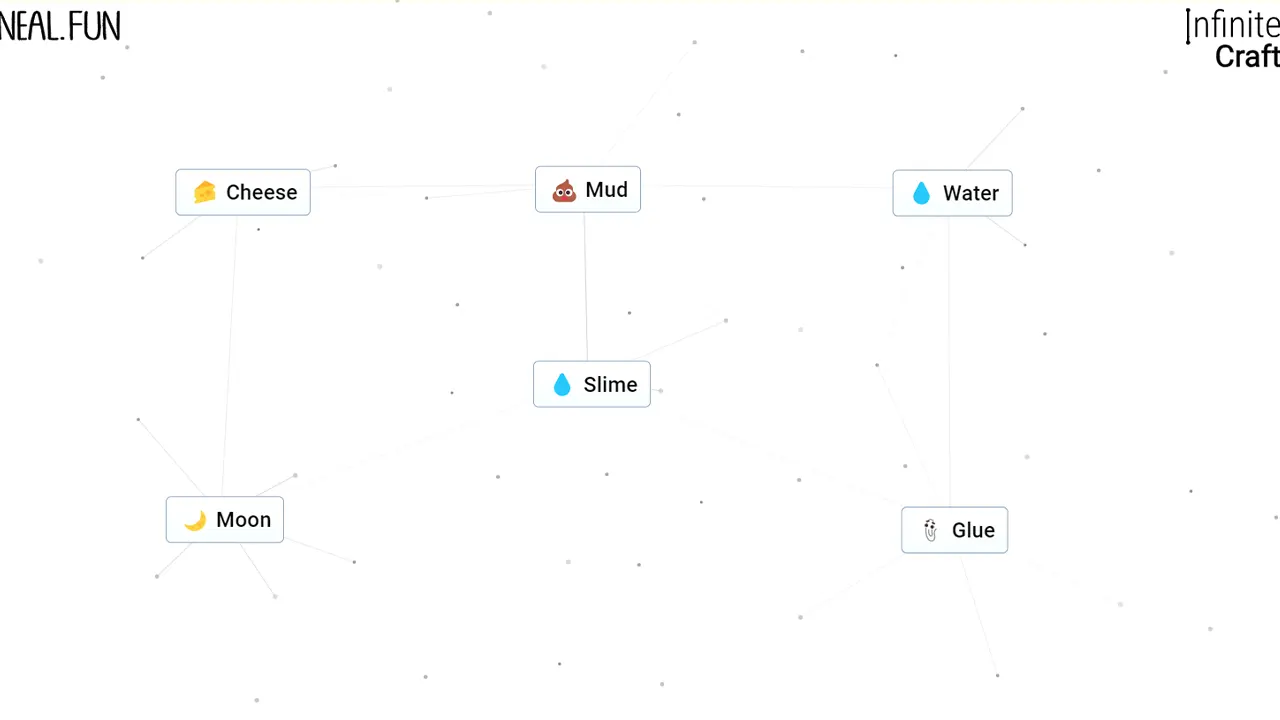Click the crescent moon emoji icon
Image resolution: width=1280 pixels, height=720 pixels.
tap(195, 520)
